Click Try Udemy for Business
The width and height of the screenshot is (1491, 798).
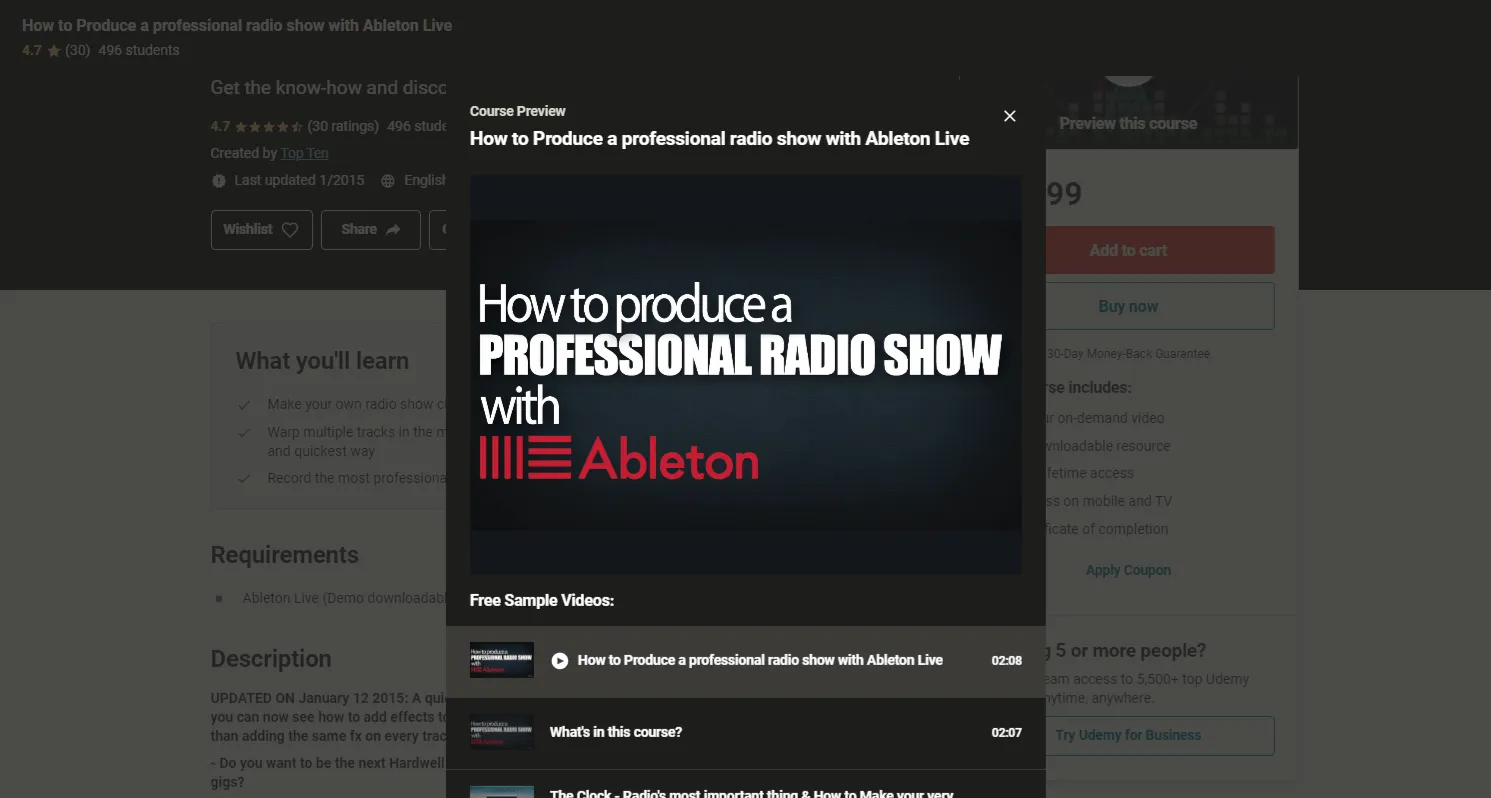tap(1128, 735)
